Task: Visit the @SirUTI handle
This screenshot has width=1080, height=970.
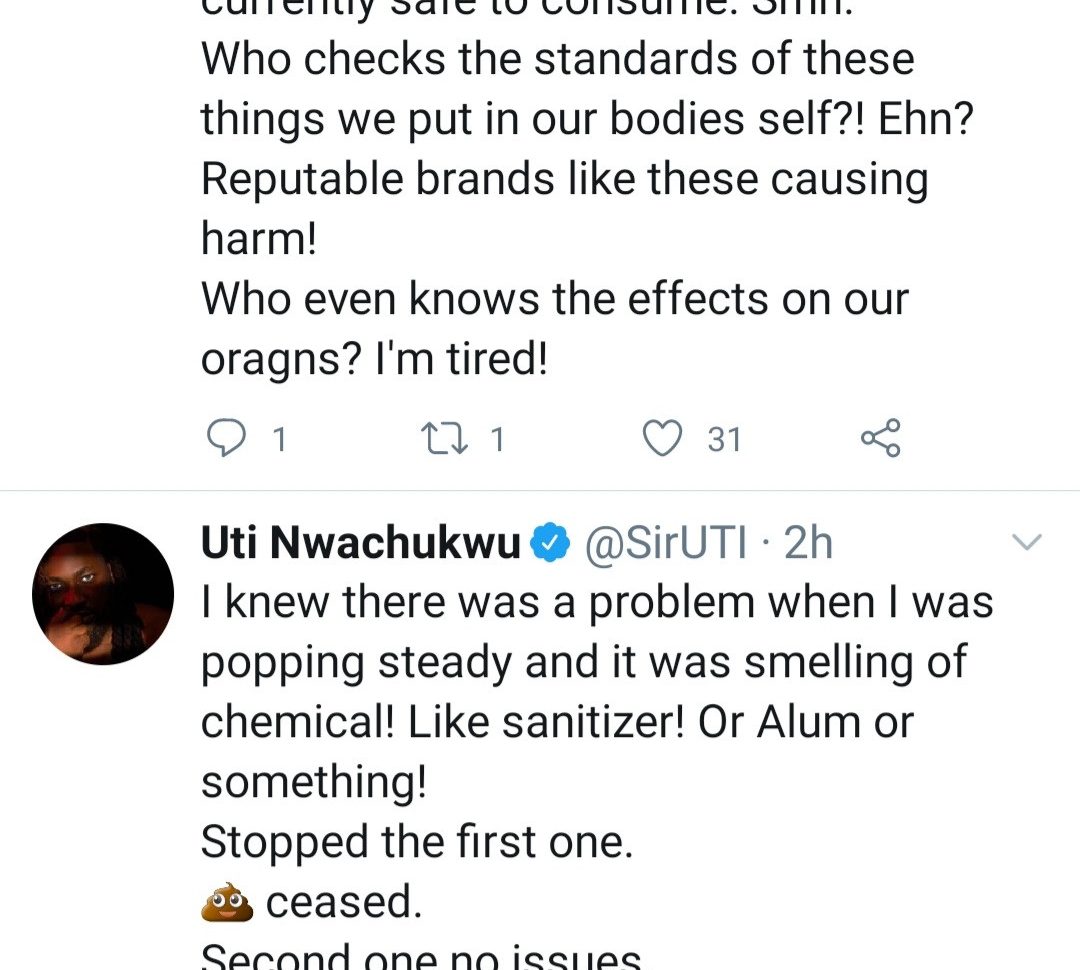Action: (x=666, y=543)
